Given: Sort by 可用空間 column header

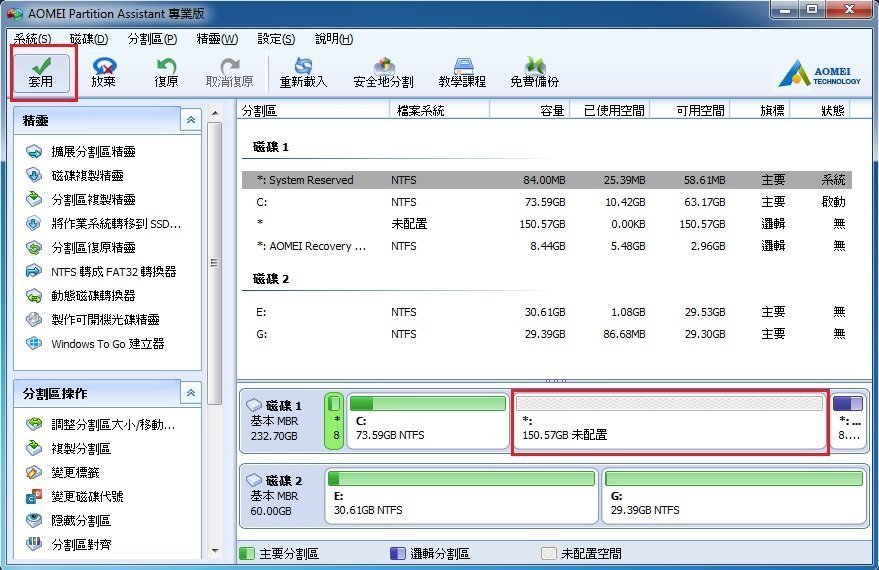Looking at the screenshot, I should click(690, 110).
